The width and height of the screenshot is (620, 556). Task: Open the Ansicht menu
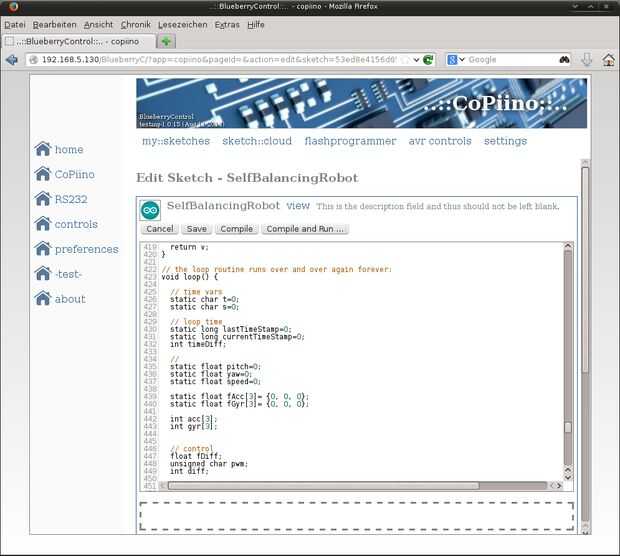pos(98,25)
